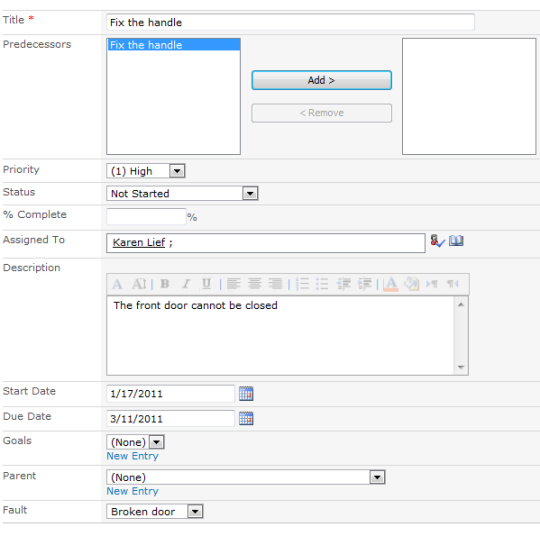Center the description text

point(255,284)
